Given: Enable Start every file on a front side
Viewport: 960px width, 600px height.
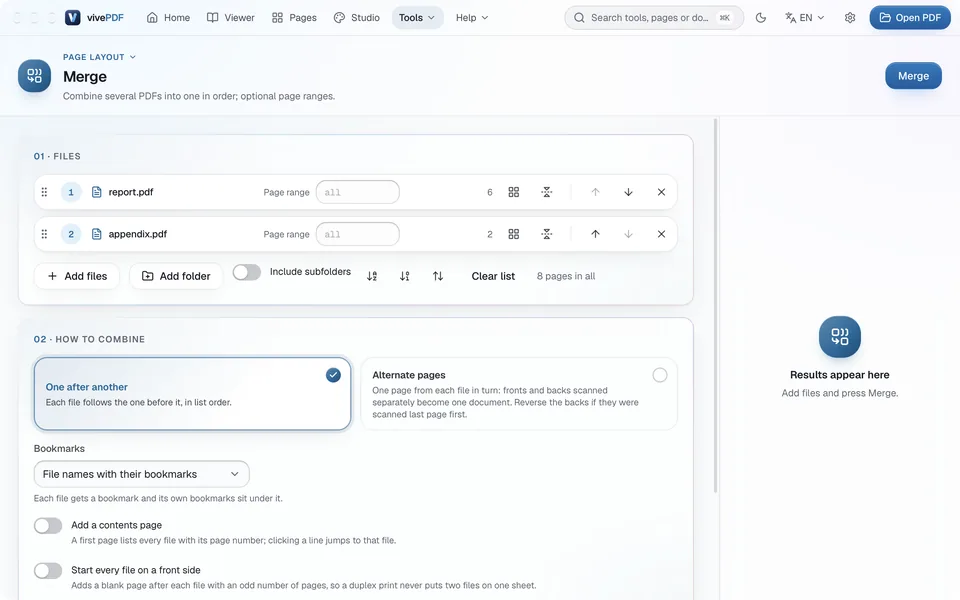Looking at the screenshot, I should (x=48, y=571).
